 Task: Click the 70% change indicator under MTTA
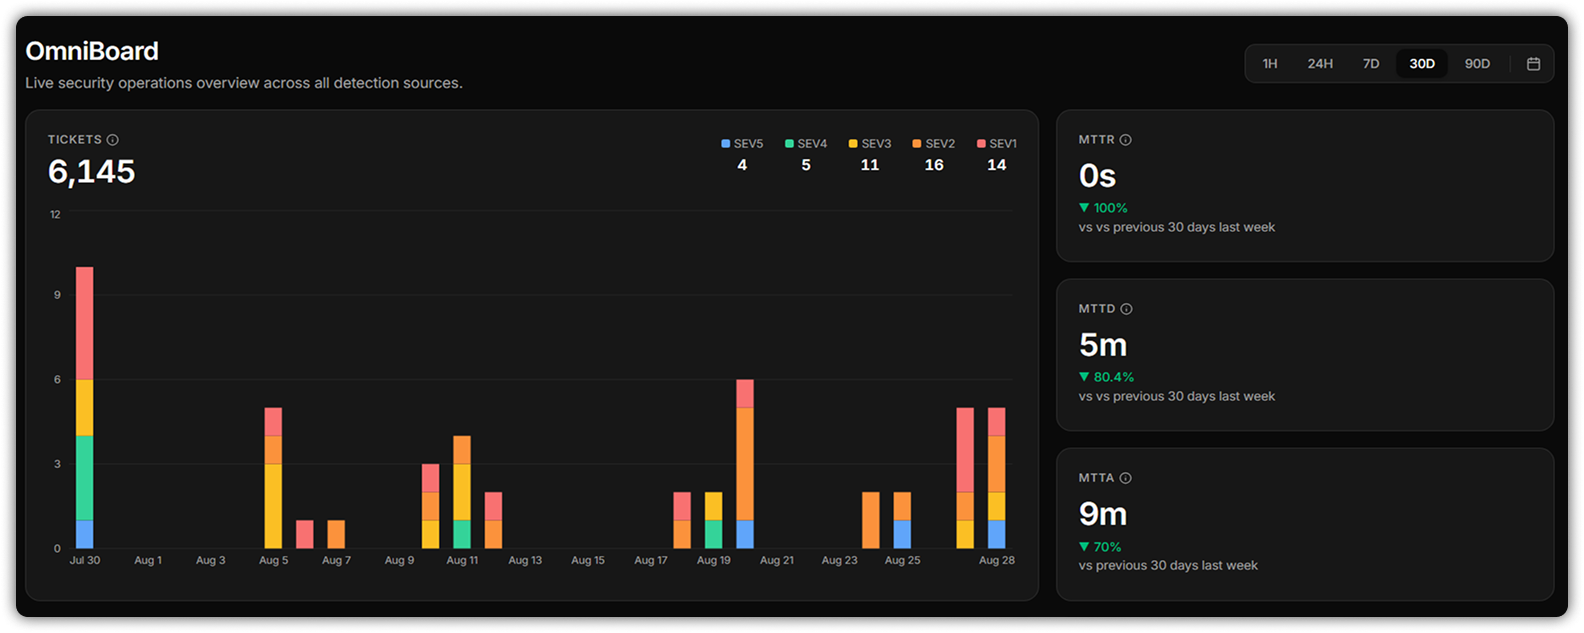click(1100, 547)
